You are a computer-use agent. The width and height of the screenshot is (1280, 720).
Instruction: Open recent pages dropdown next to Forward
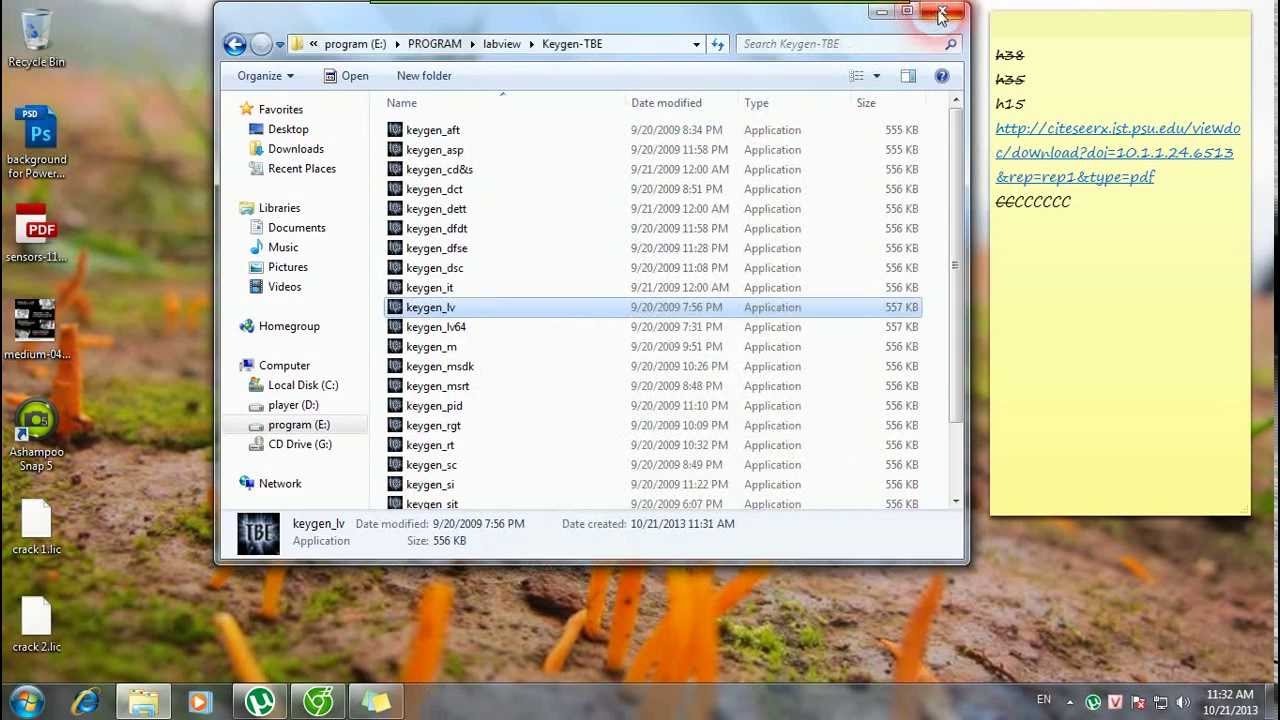(280, 44)
